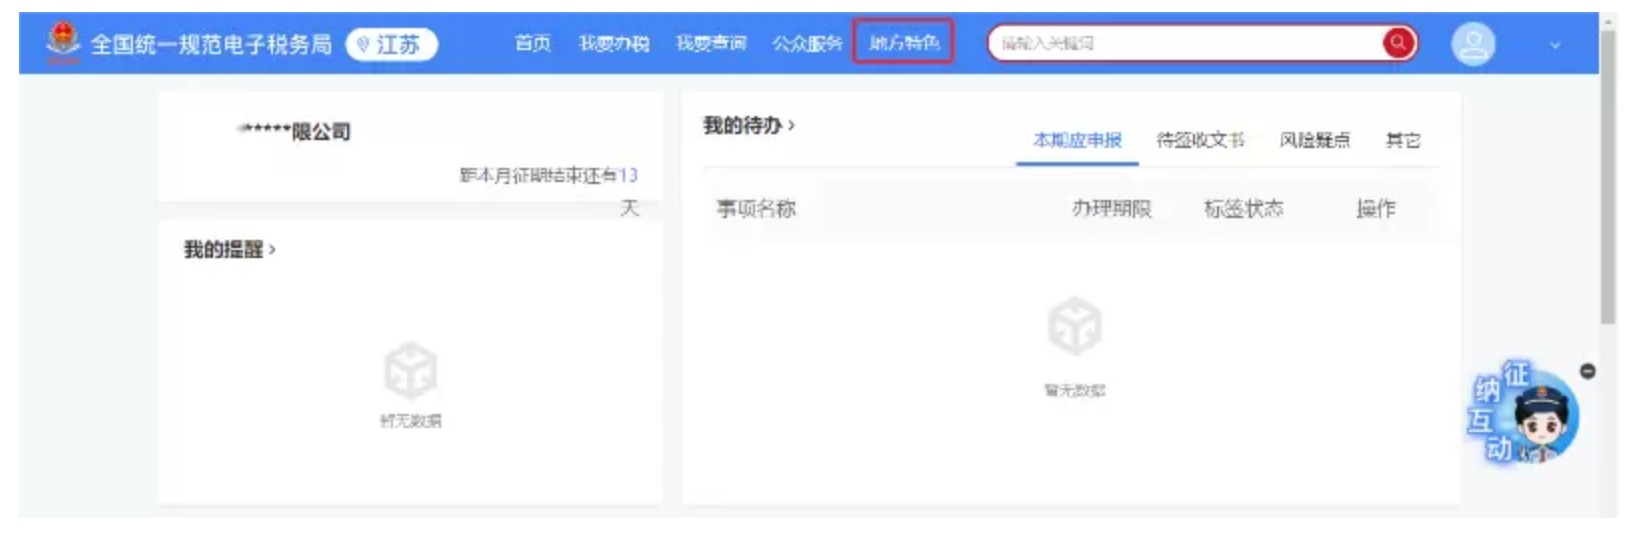Open 我的待办 full list link
The height and width of the screenshot is (539, 1628).
[749, 125]
